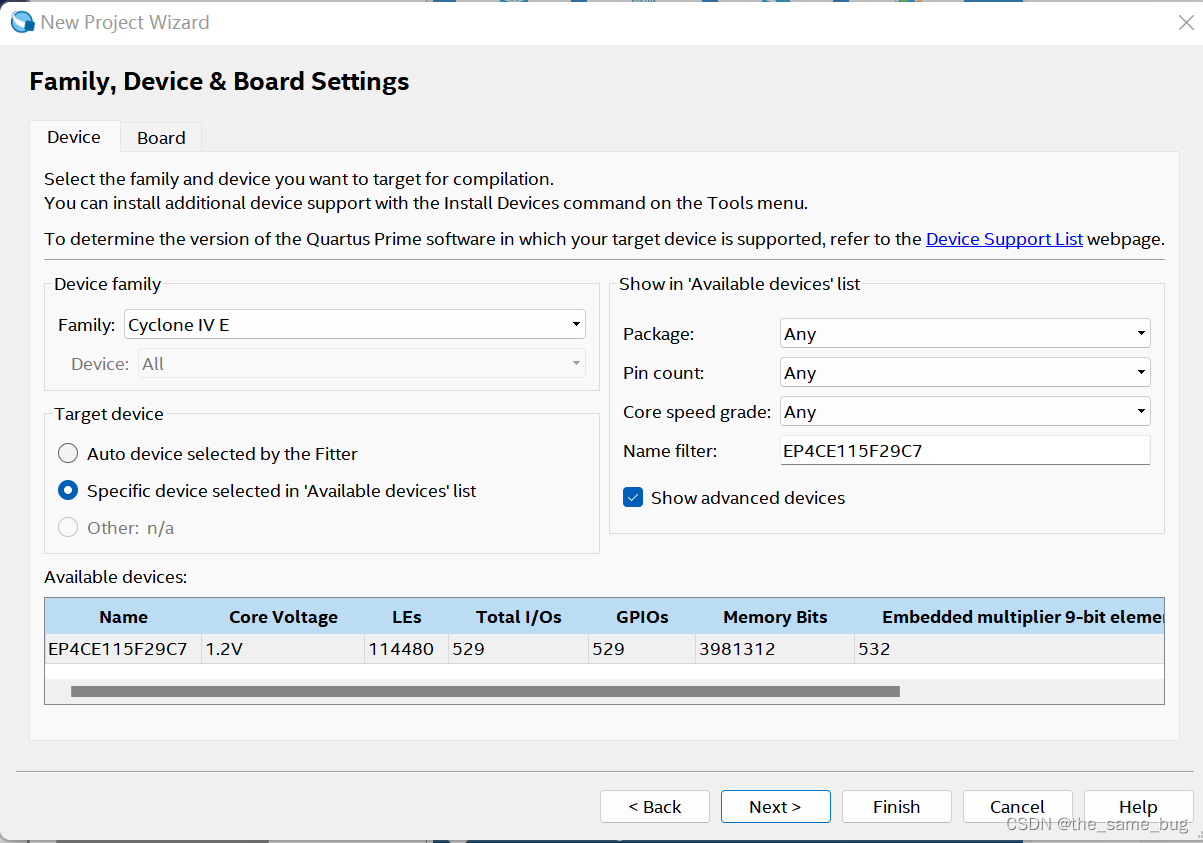Expand the Pin count dropdown
The height and width of the screenshot is (843, 1203).
[x=965, y=372]
